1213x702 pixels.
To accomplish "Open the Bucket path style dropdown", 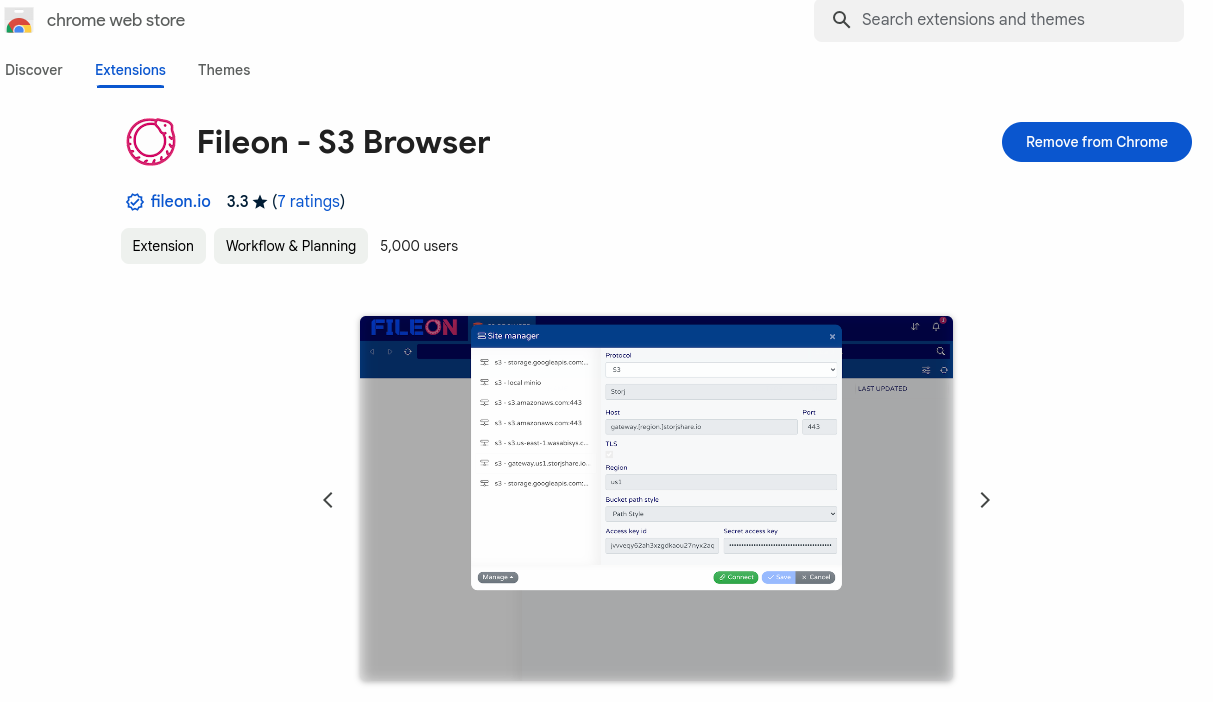I will tap(720, 514).
